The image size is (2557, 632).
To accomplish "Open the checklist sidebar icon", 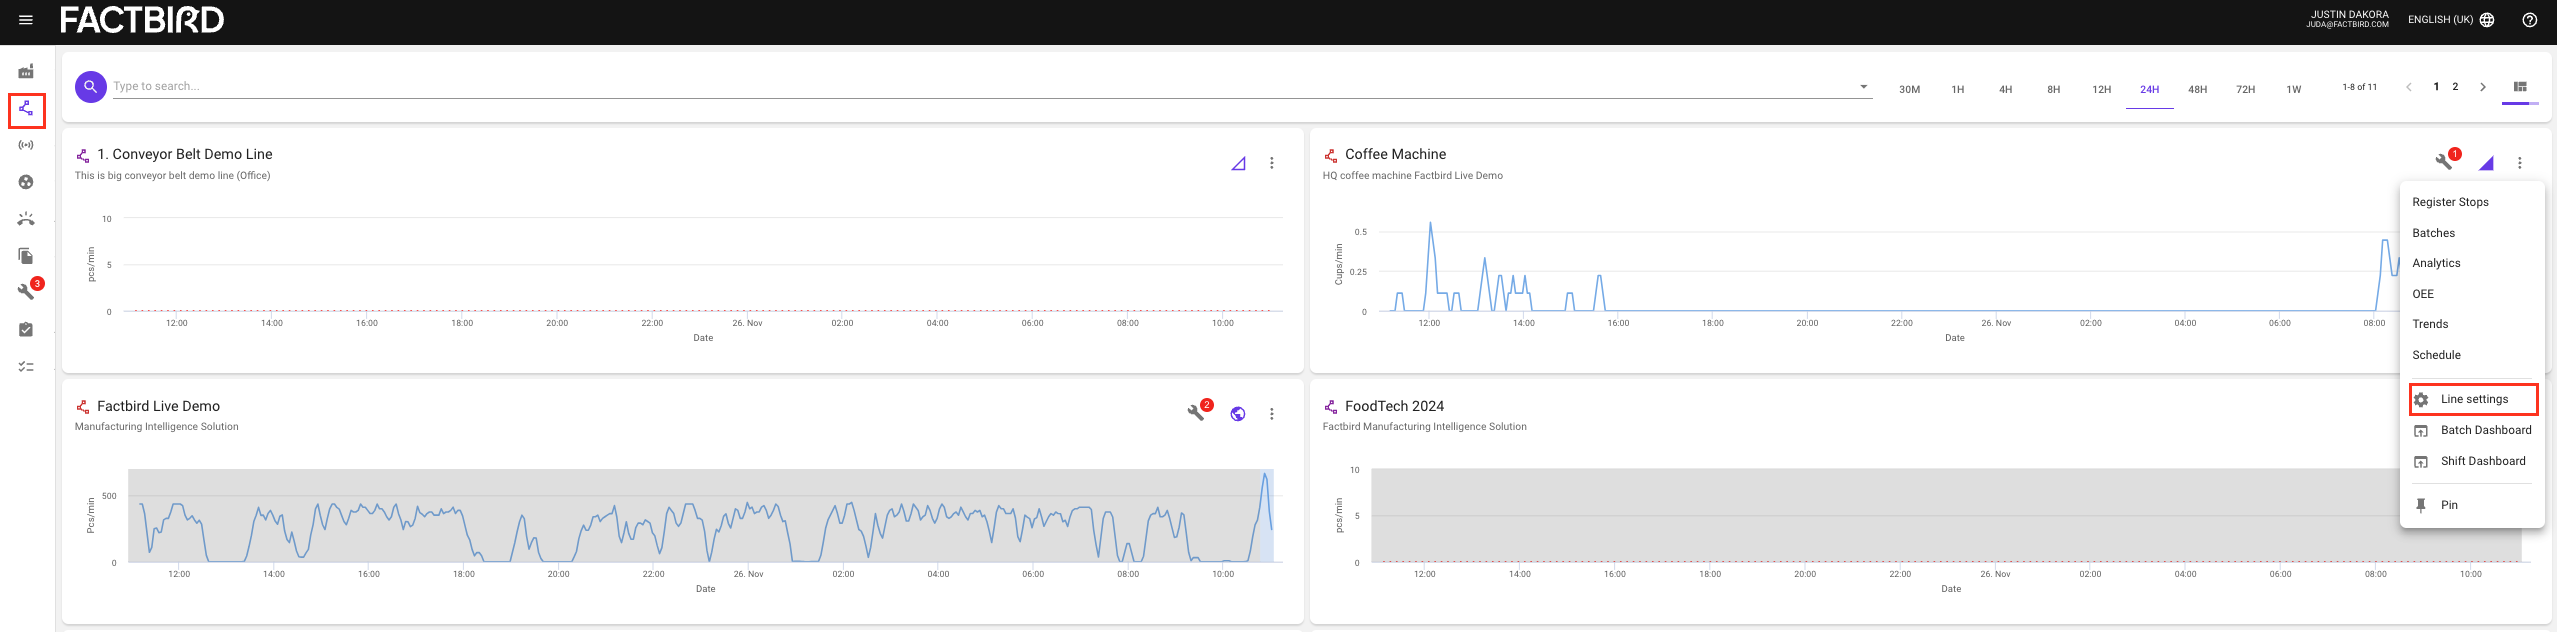I will (26, 367).
